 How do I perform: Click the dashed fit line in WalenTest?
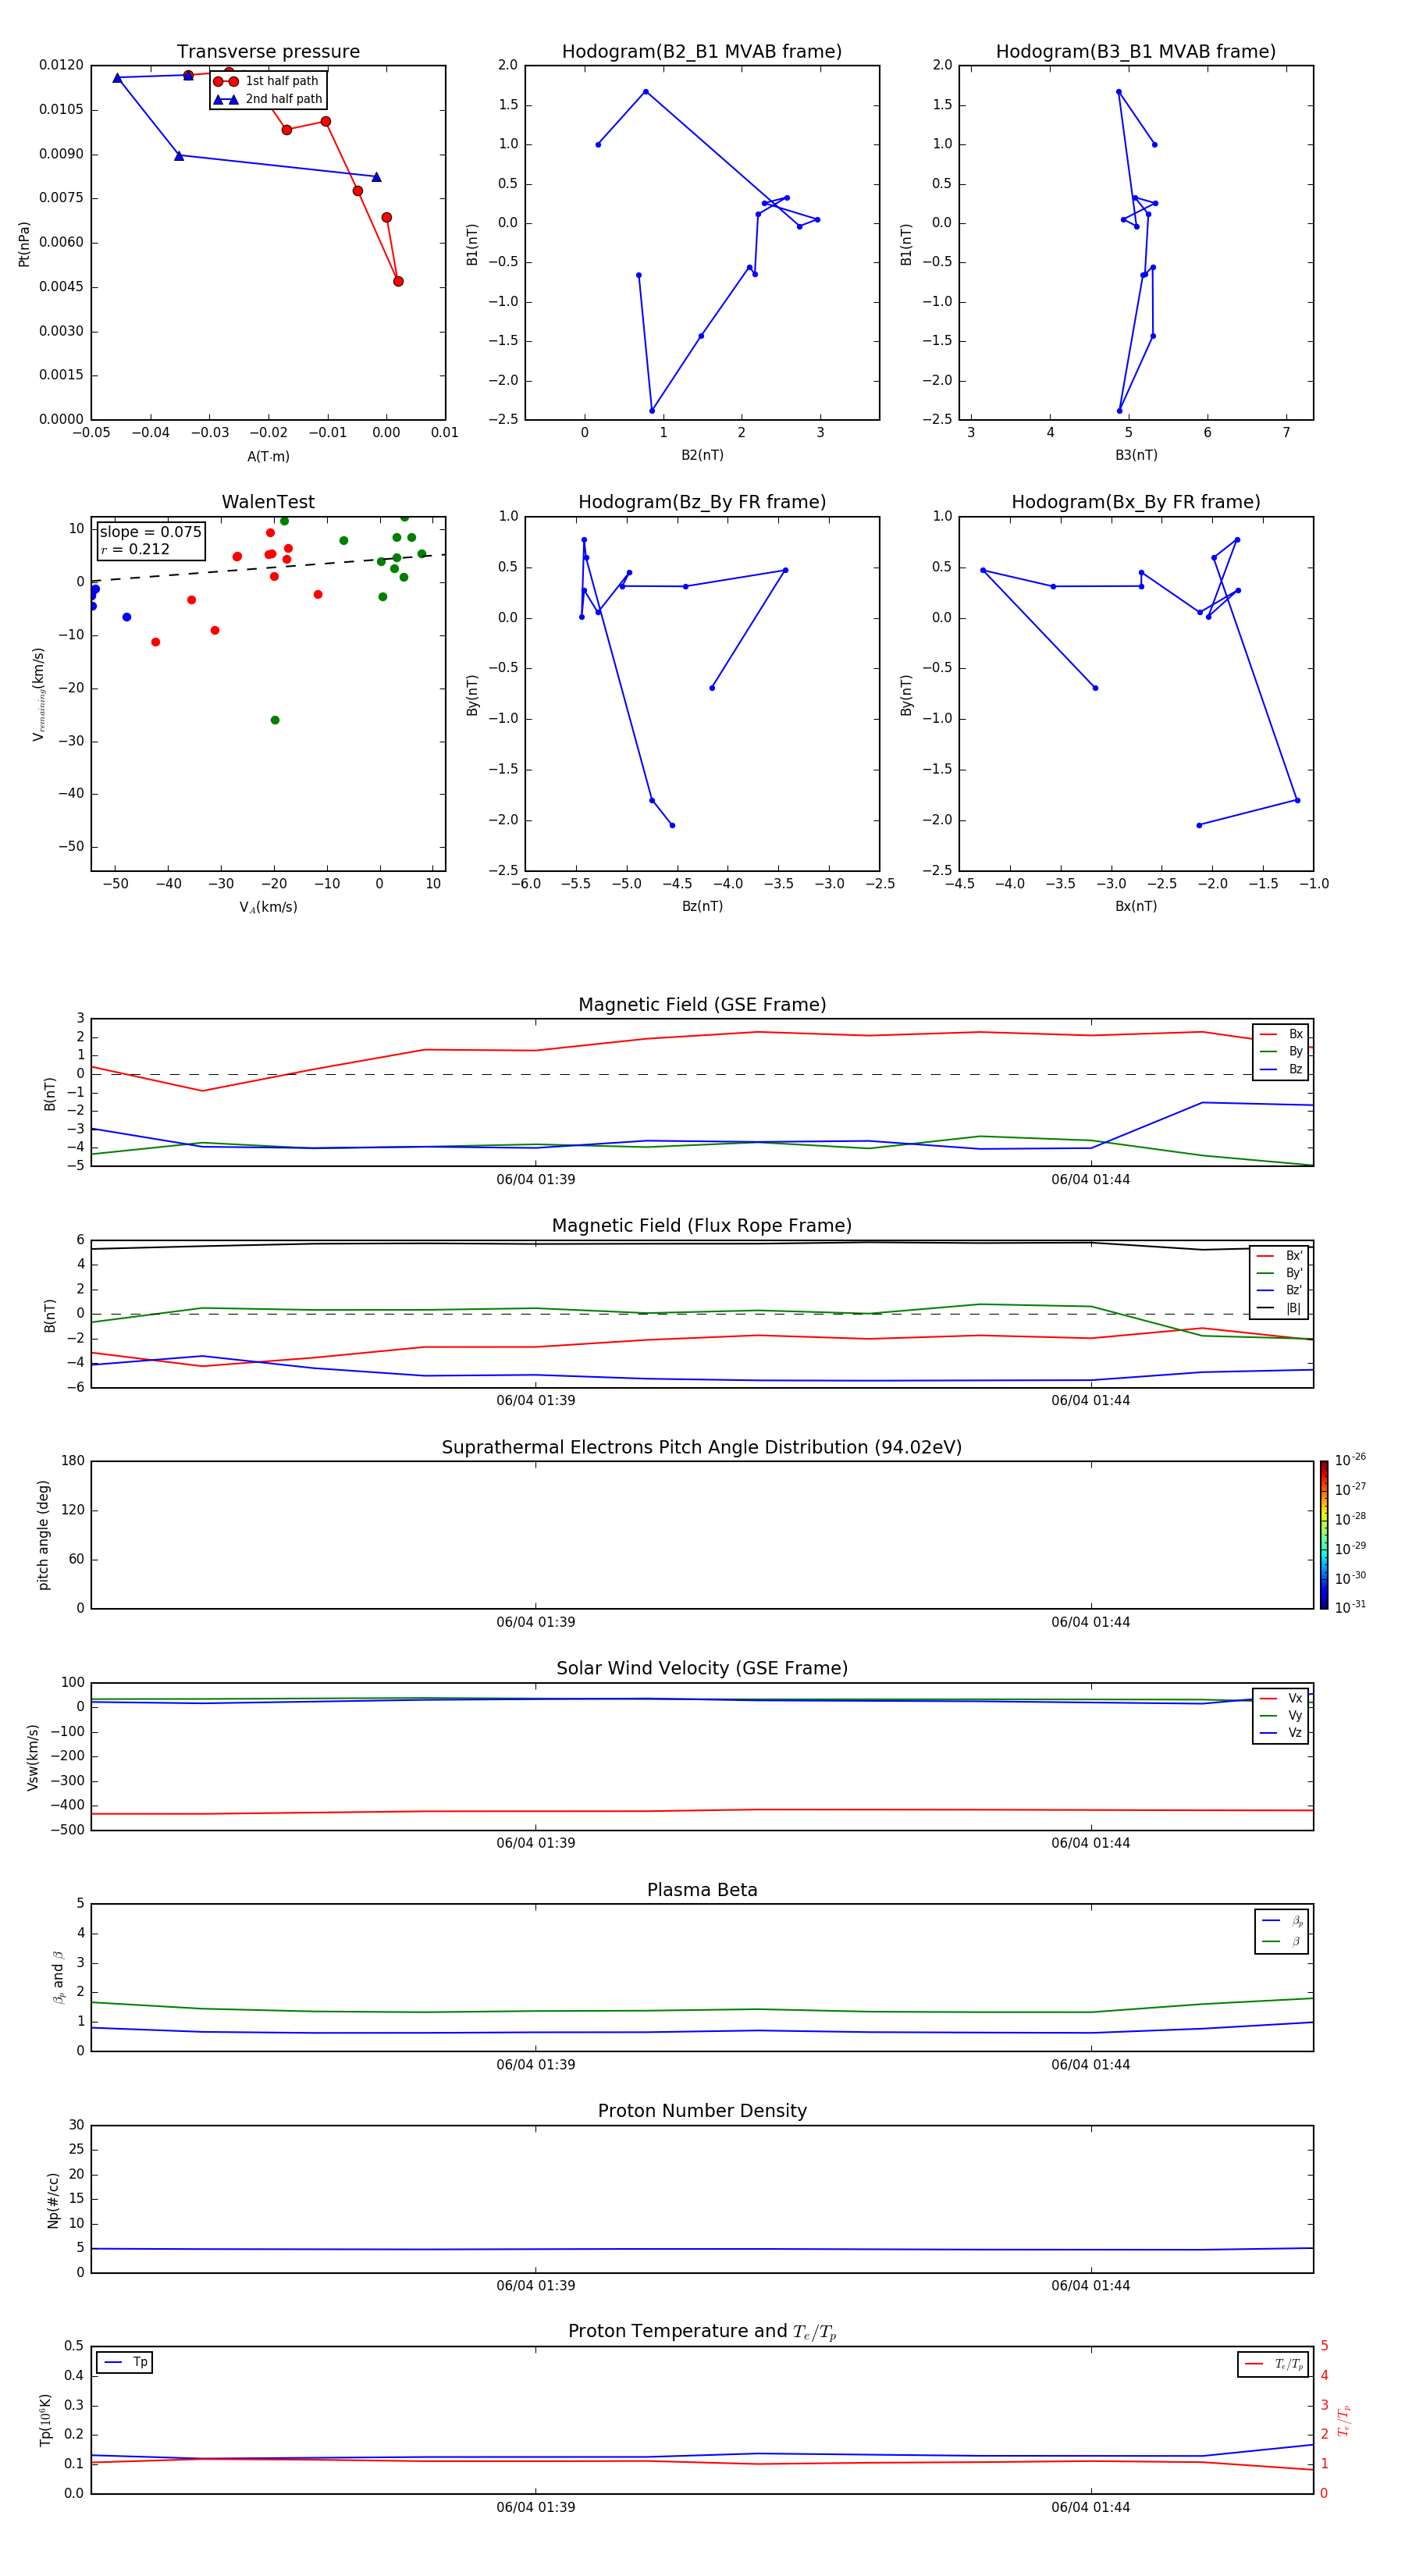pyautogui.click(x=268, y=568)
